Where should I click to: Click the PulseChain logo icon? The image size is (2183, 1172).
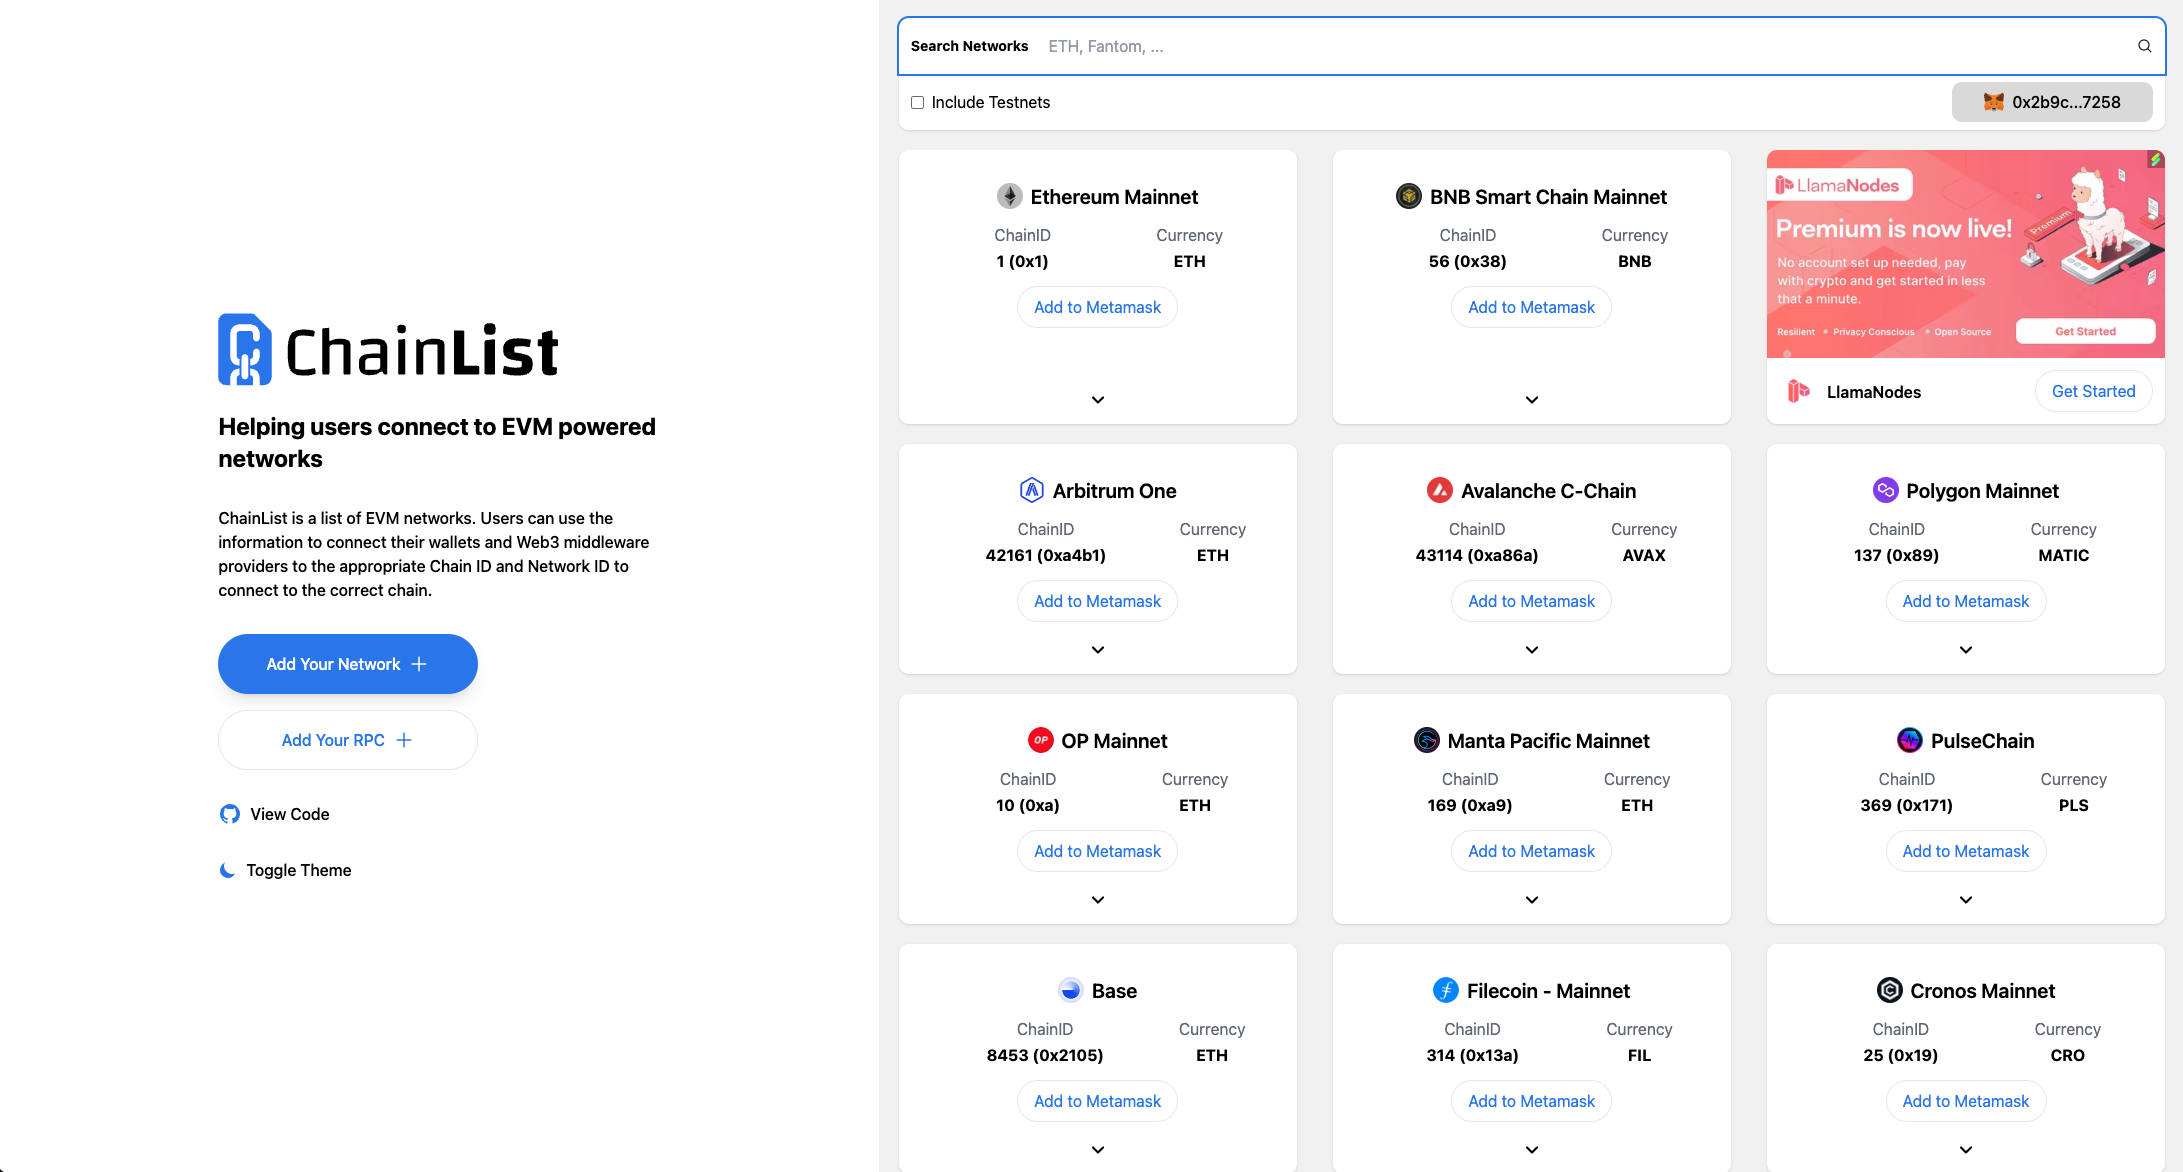point(1909,741)
